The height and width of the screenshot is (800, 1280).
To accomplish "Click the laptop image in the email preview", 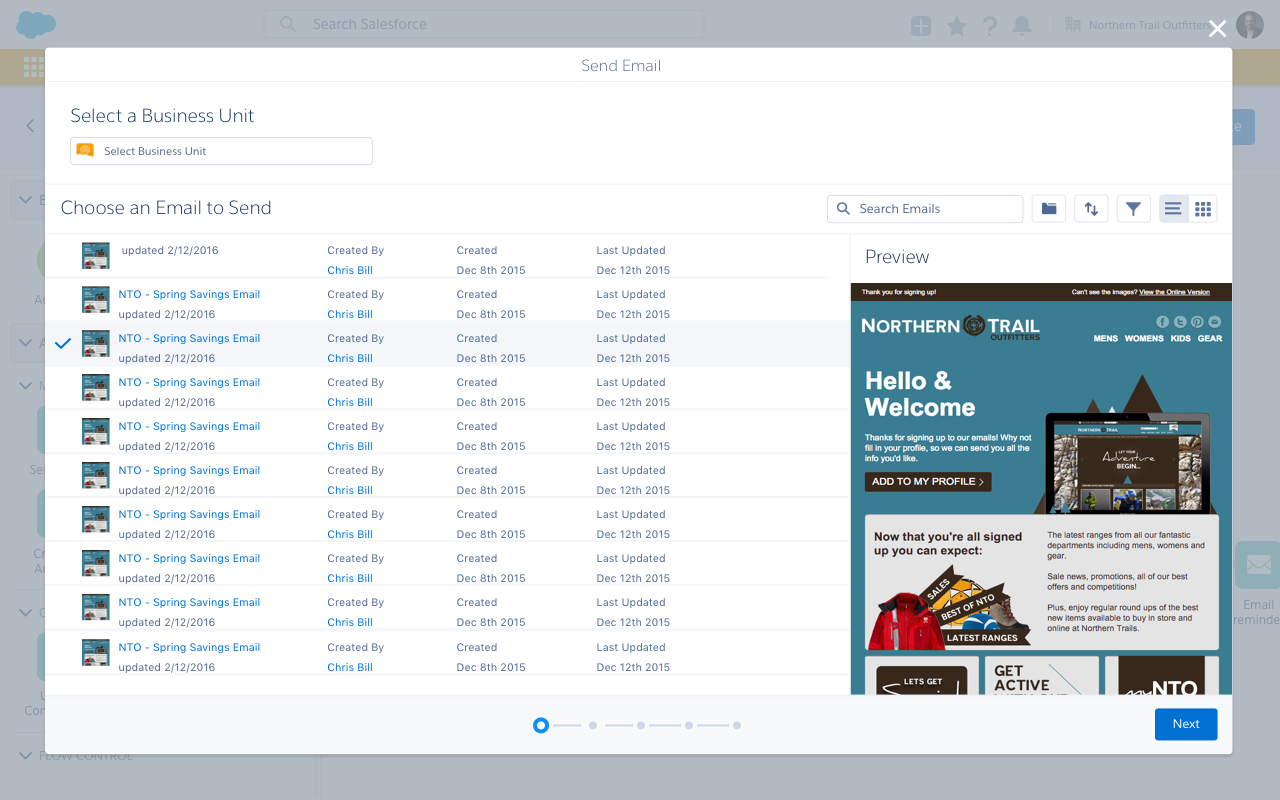I will click(1127, 463).
